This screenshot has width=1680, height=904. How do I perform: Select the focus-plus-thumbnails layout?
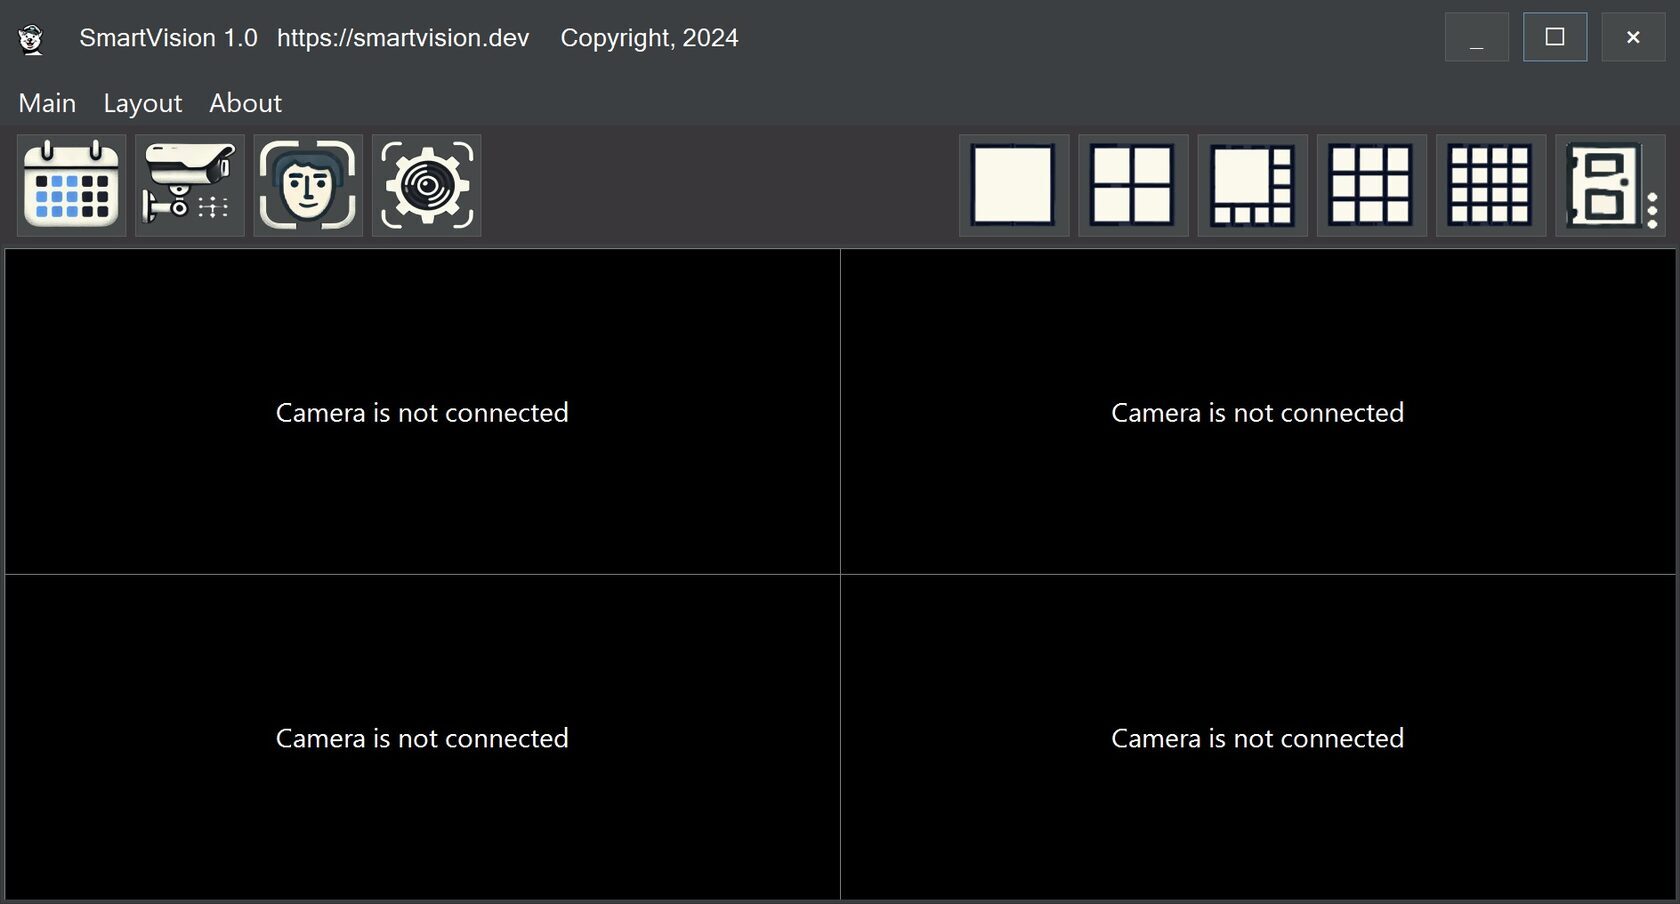coord(1251,185)
